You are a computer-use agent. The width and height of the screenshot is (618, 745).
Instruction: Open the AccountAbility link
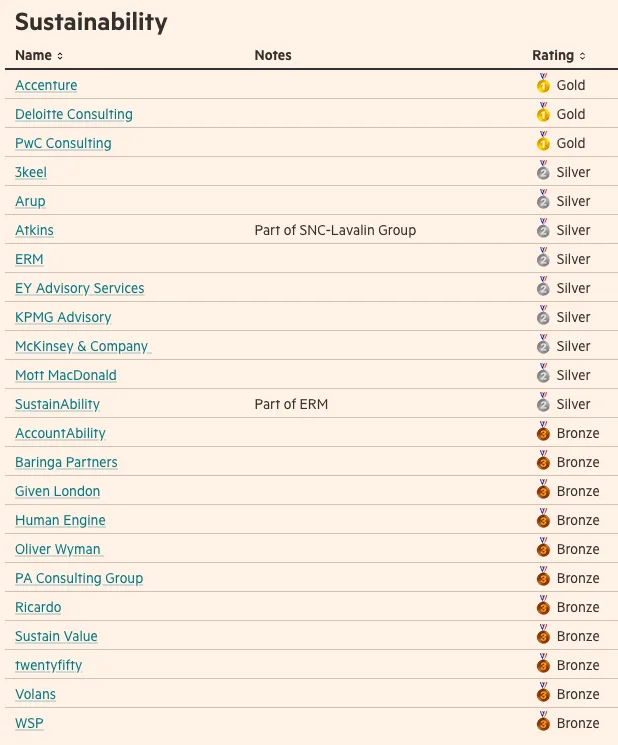(60, 433)
